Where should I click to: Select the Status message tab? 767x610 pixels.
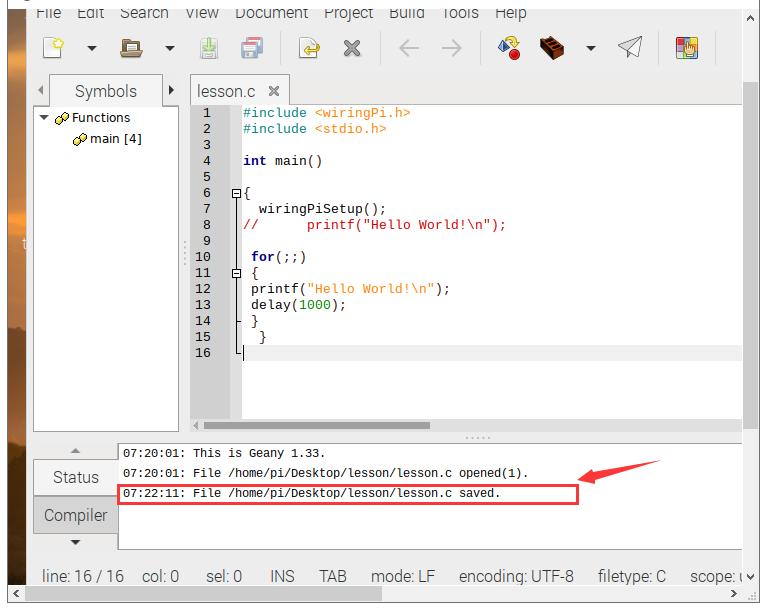pos(76,477)
